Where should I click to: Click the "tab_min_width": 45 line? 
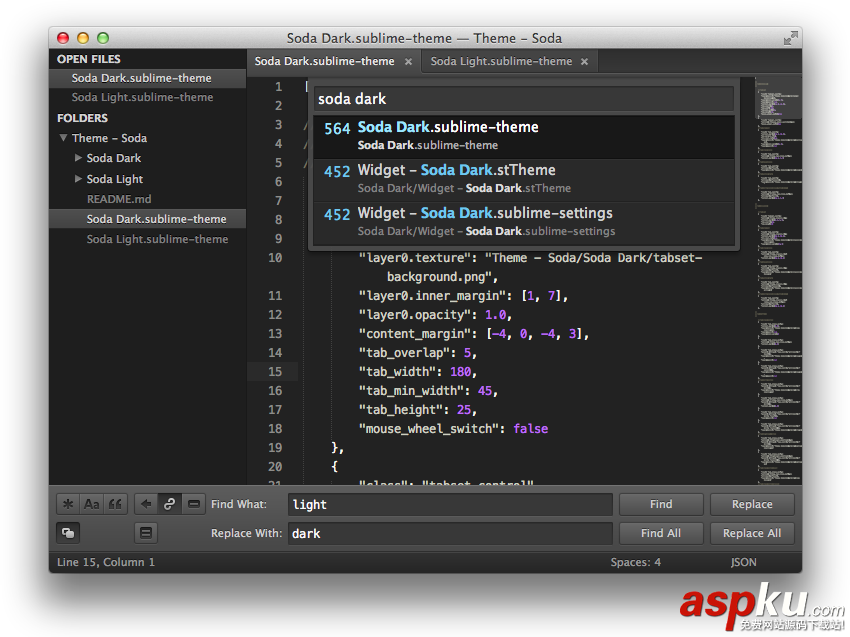coord(428,391)
